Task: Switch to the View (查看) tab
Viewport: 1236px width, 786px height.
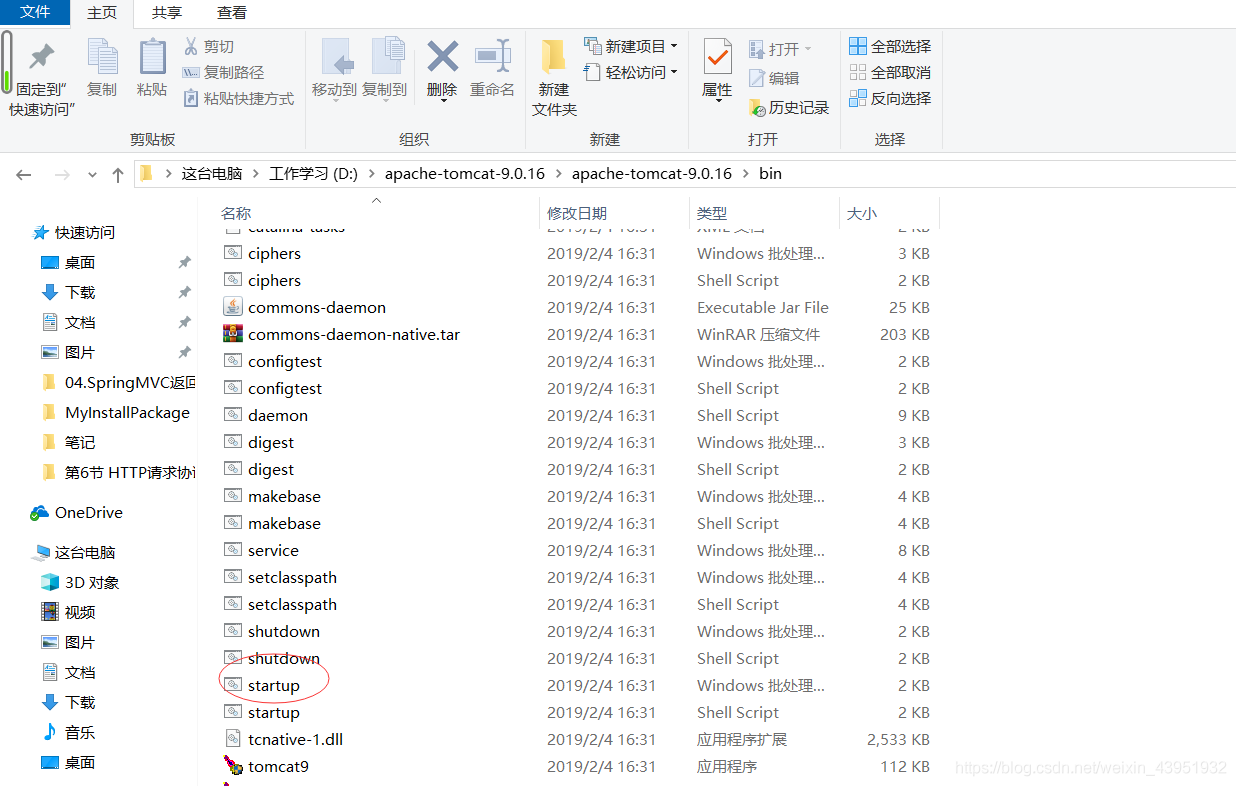Action: [x=232, y=13]
